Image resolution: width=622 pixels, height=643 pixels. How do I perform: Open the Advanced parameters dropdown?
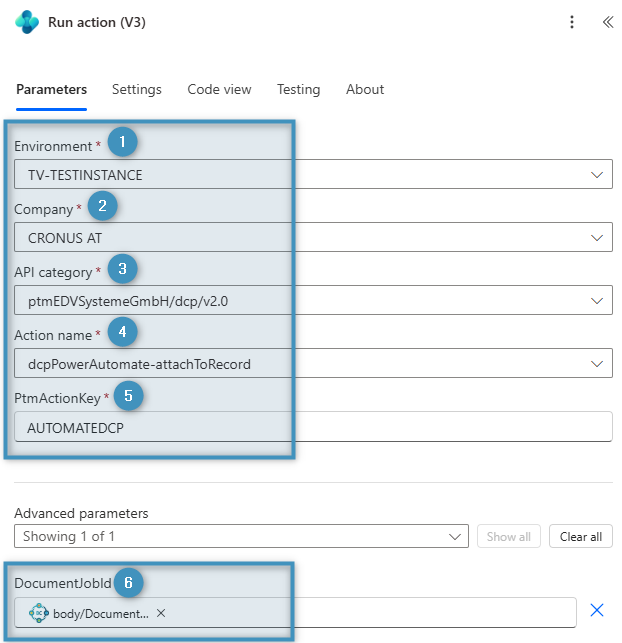pos(241,536)
